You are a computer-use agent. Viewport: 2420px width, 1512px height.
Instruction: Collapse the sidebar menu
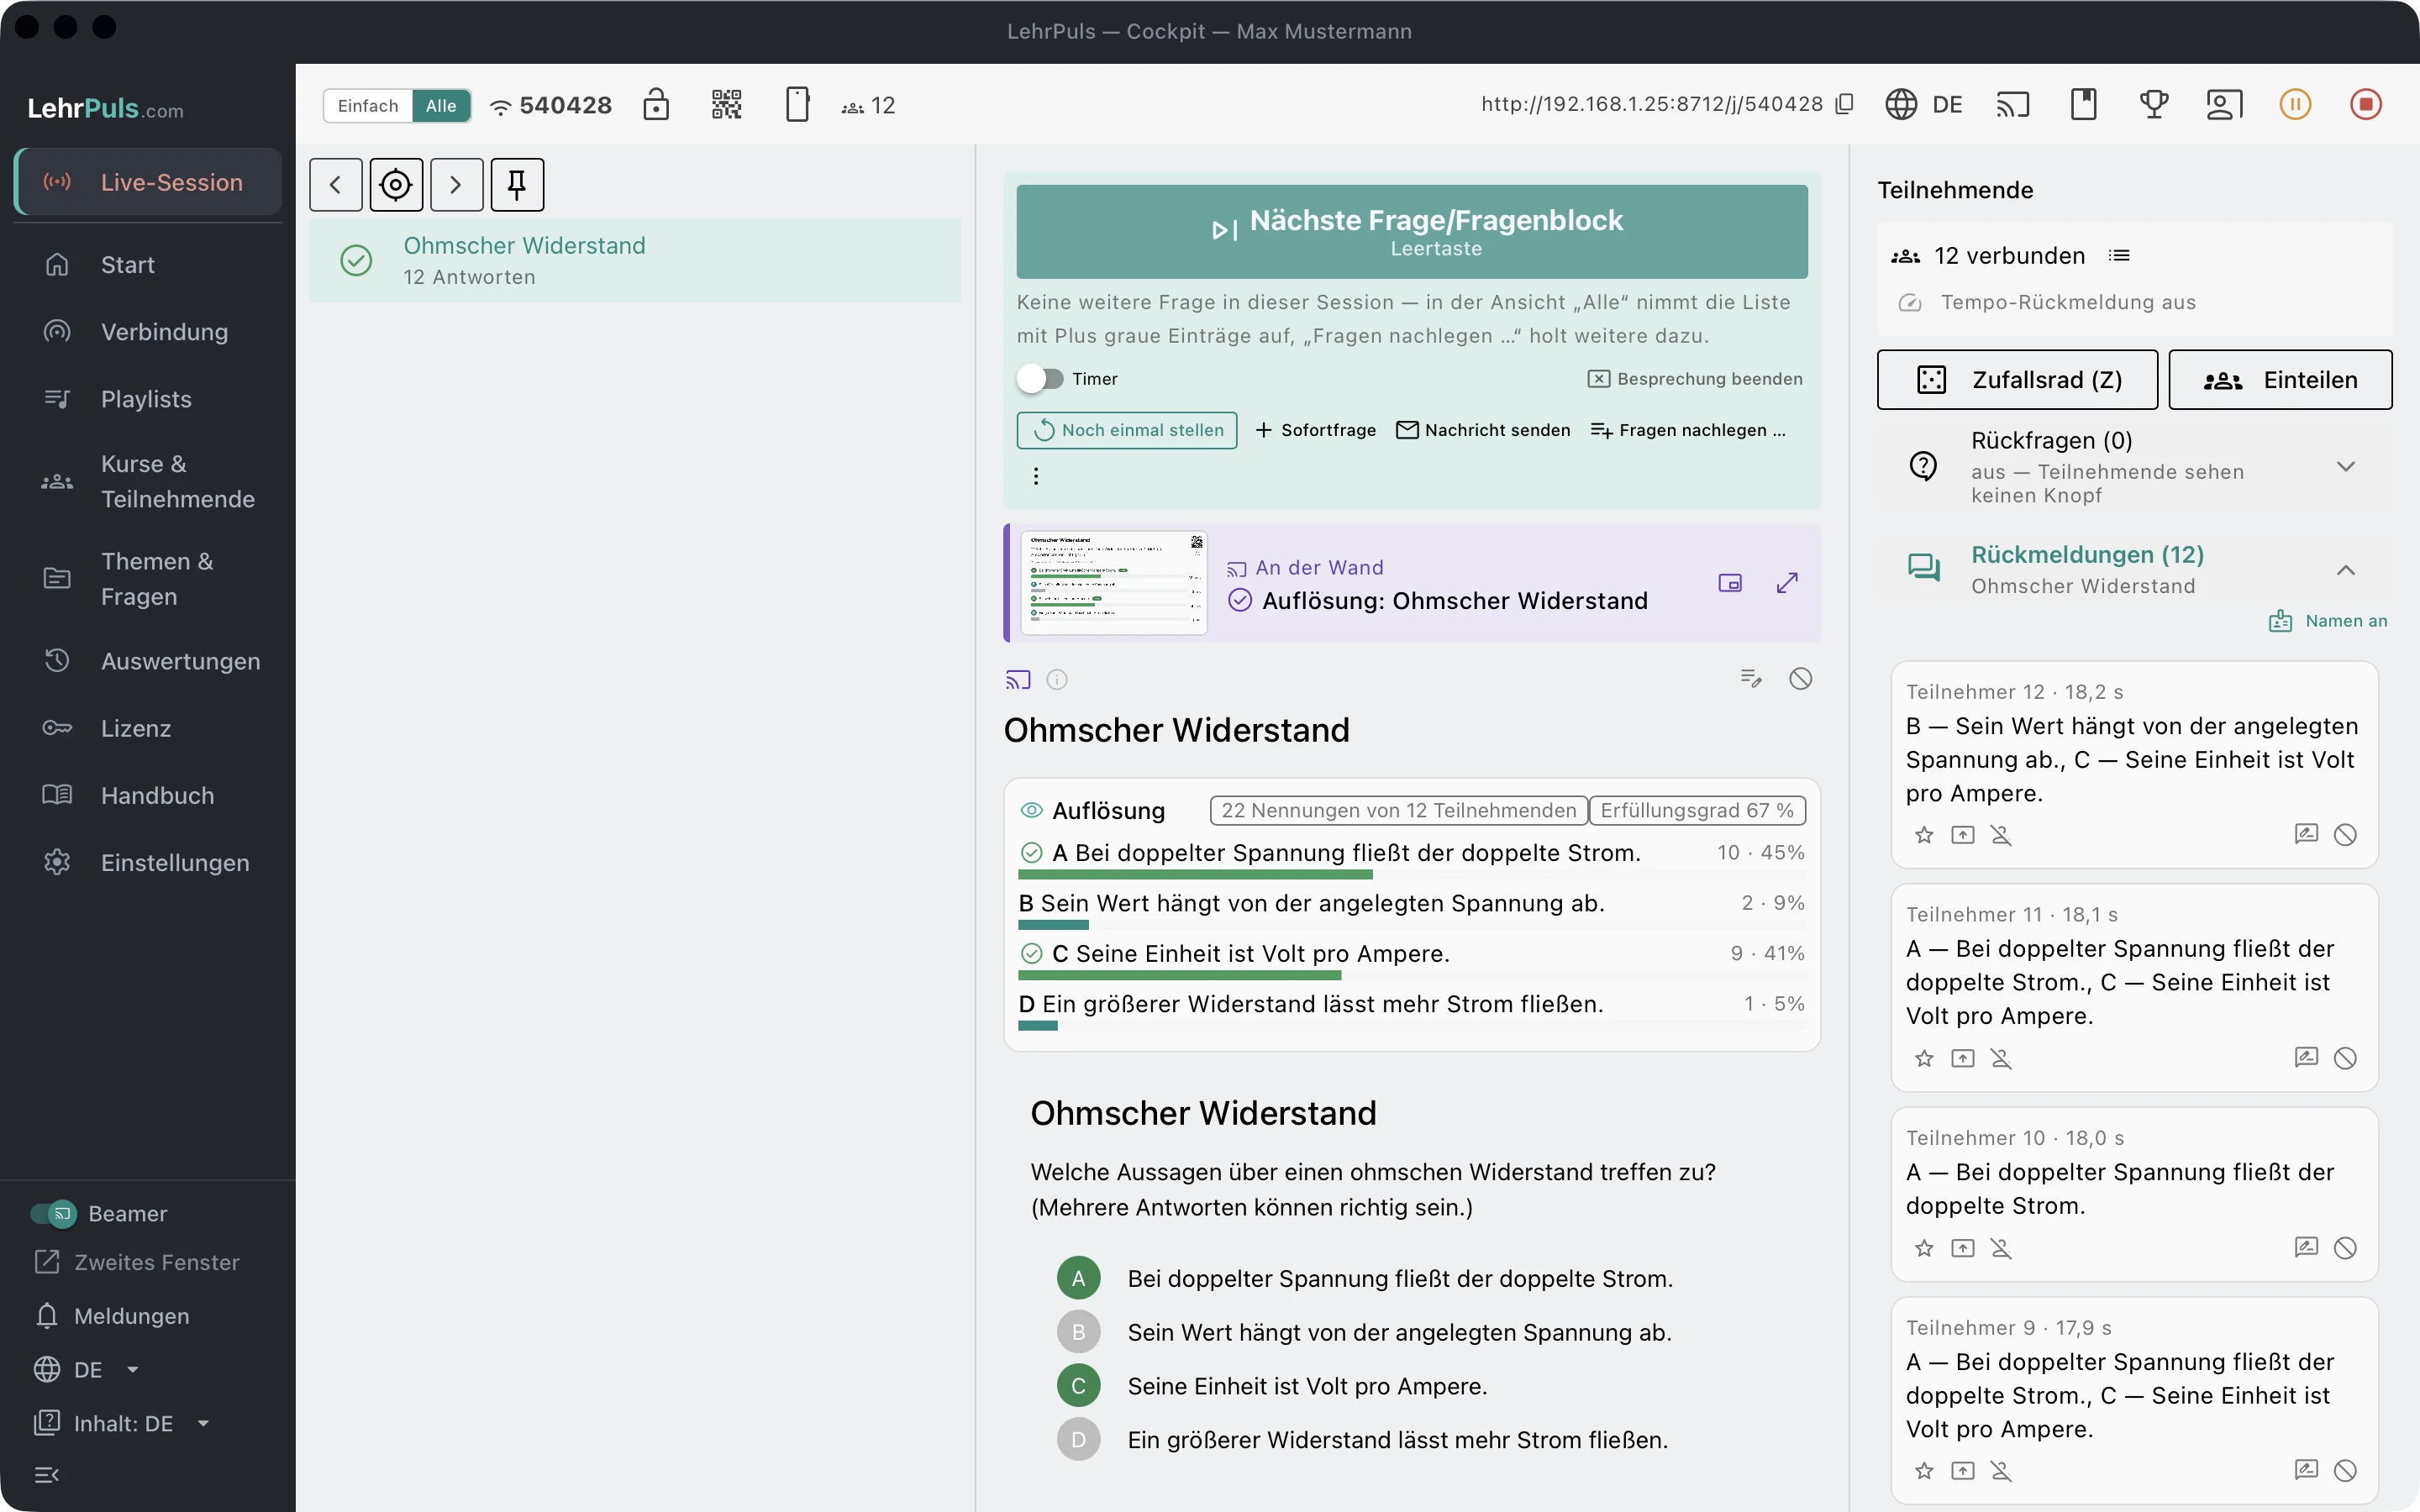click(x=47, y=1475)
